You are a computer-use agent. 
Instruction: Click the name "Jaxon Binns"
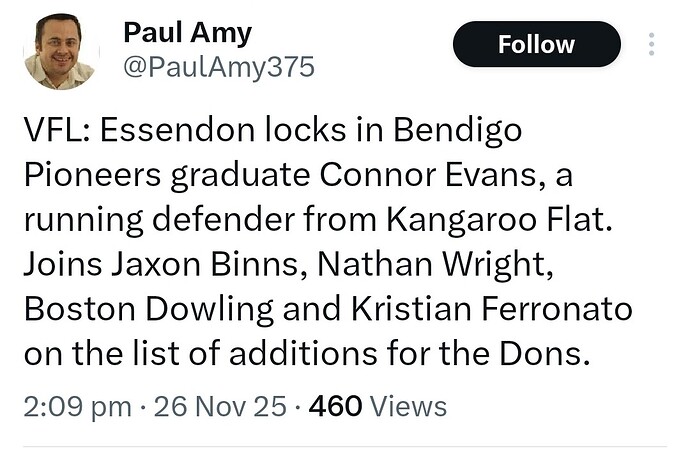(x=204, y=265)
